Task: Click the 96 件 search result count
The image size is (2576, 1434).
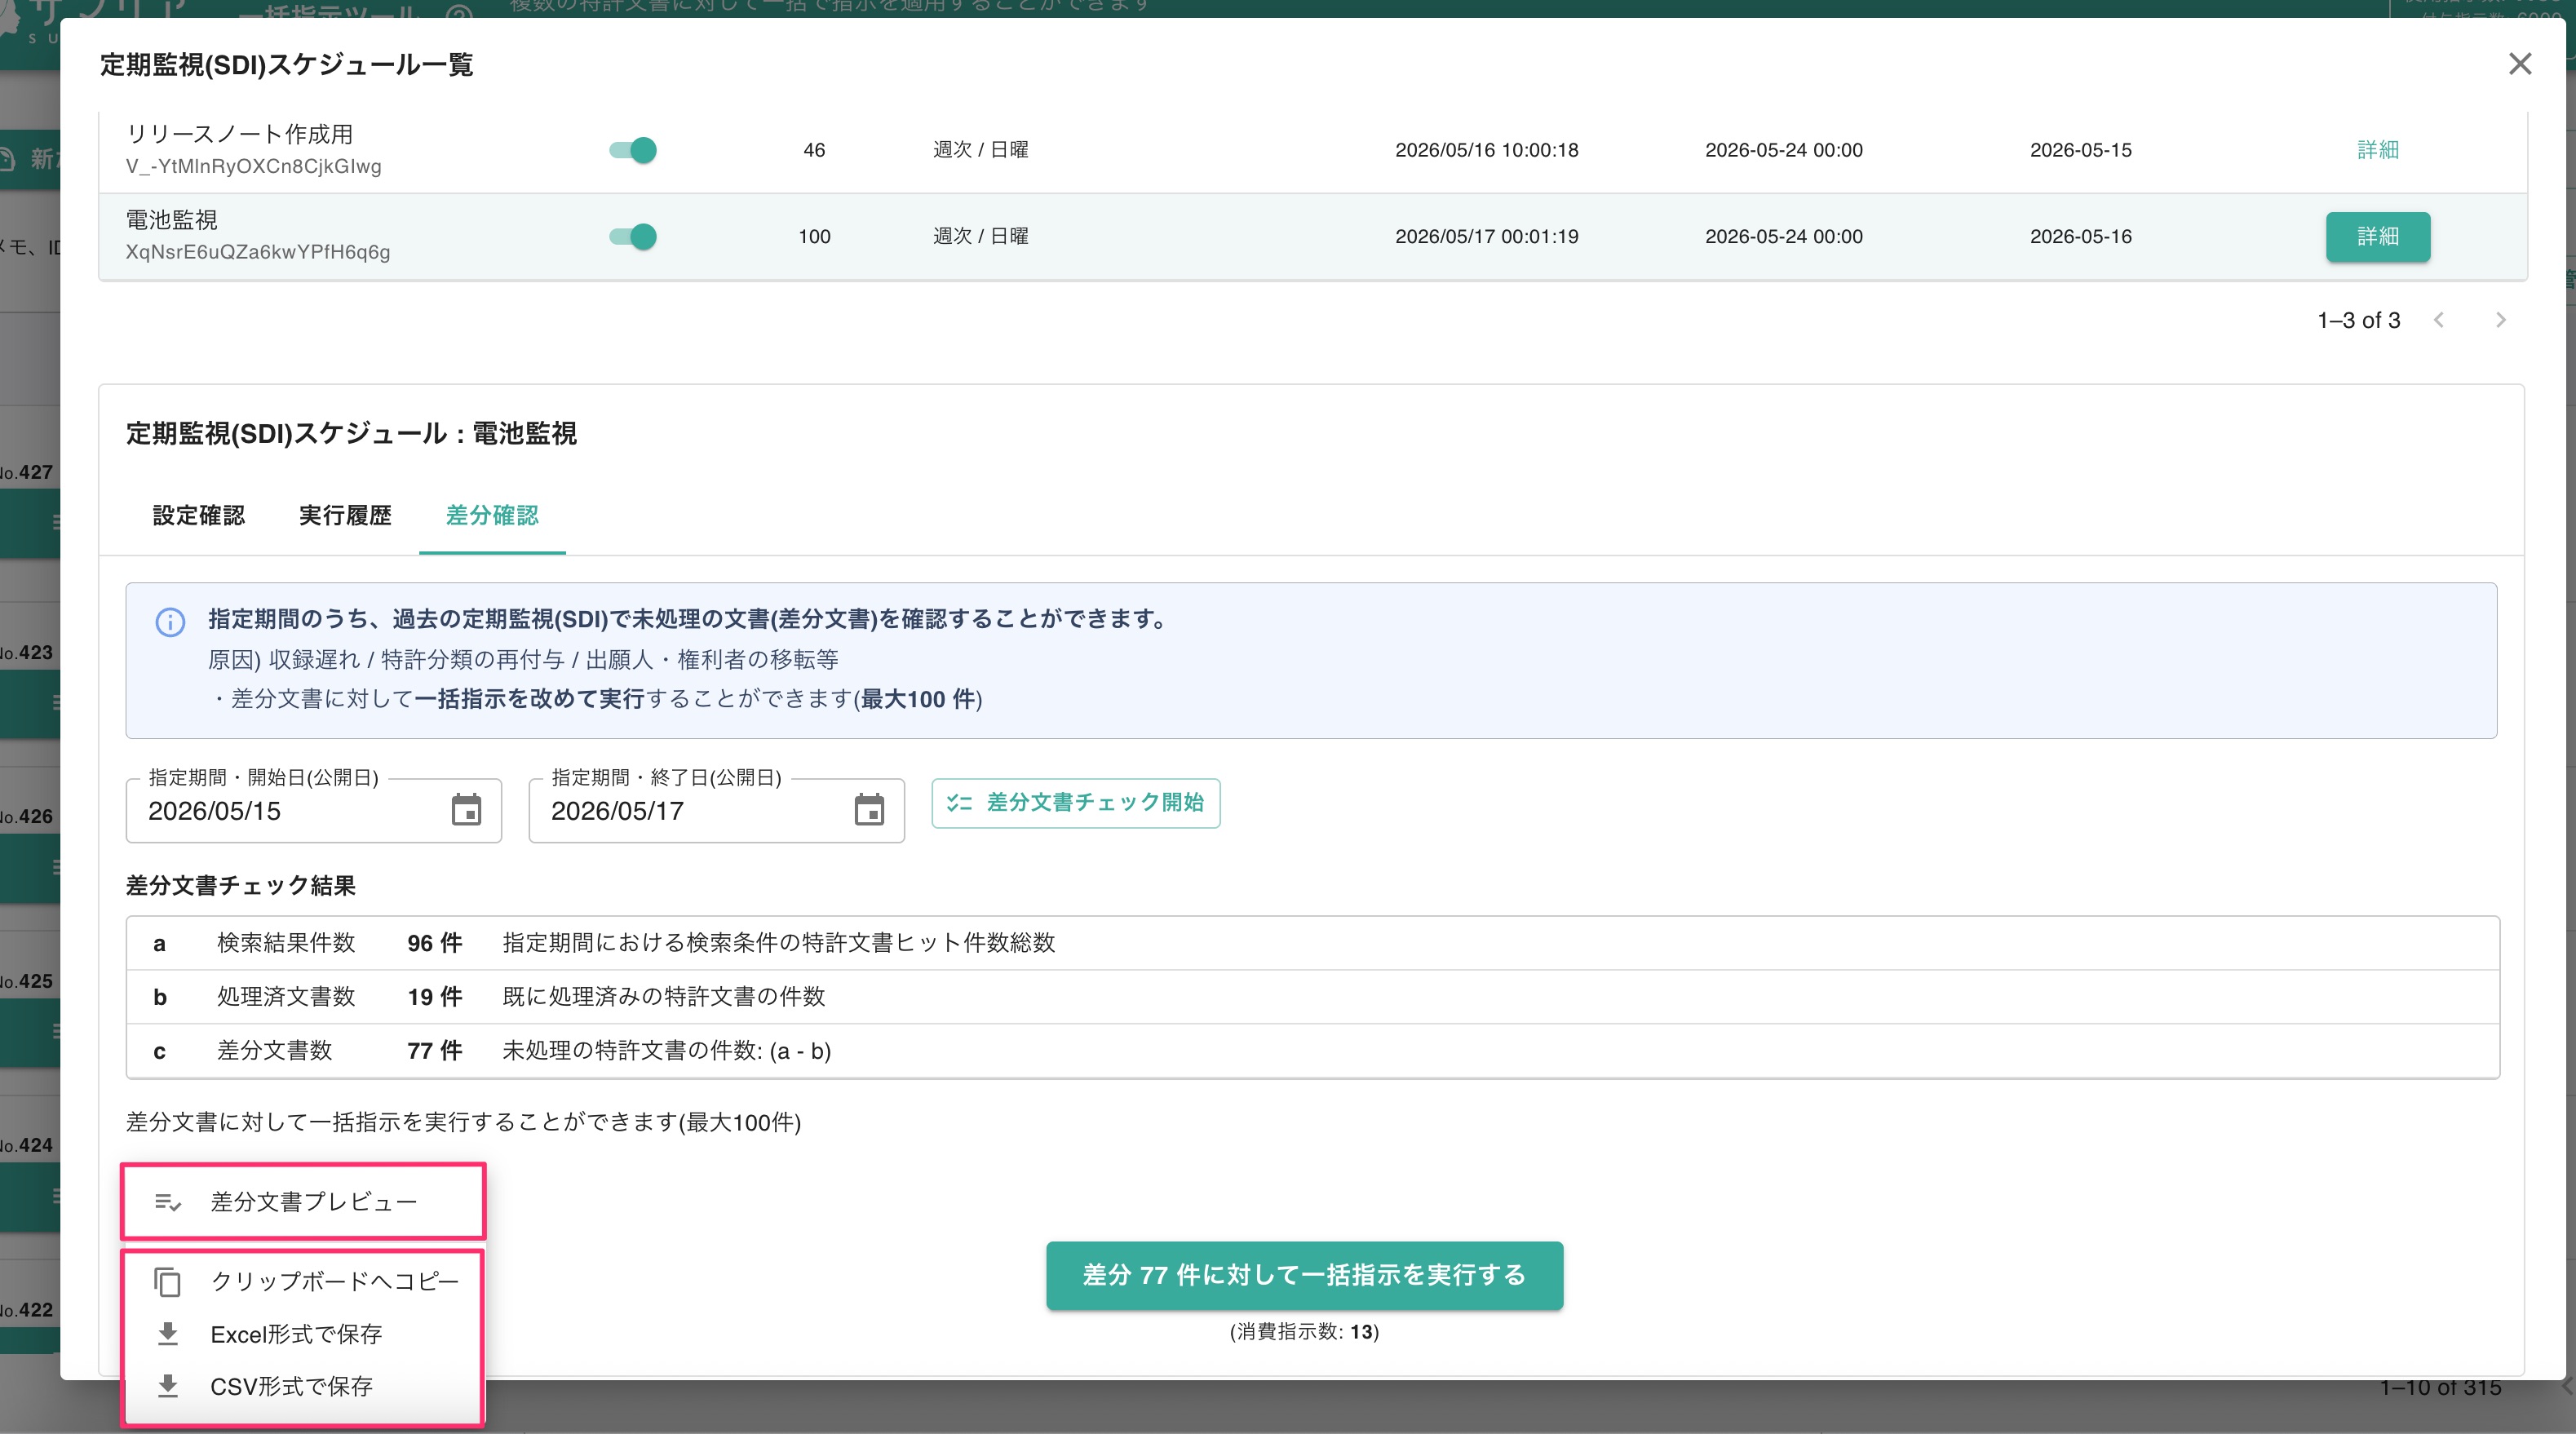Action: (x=434, y=943)
